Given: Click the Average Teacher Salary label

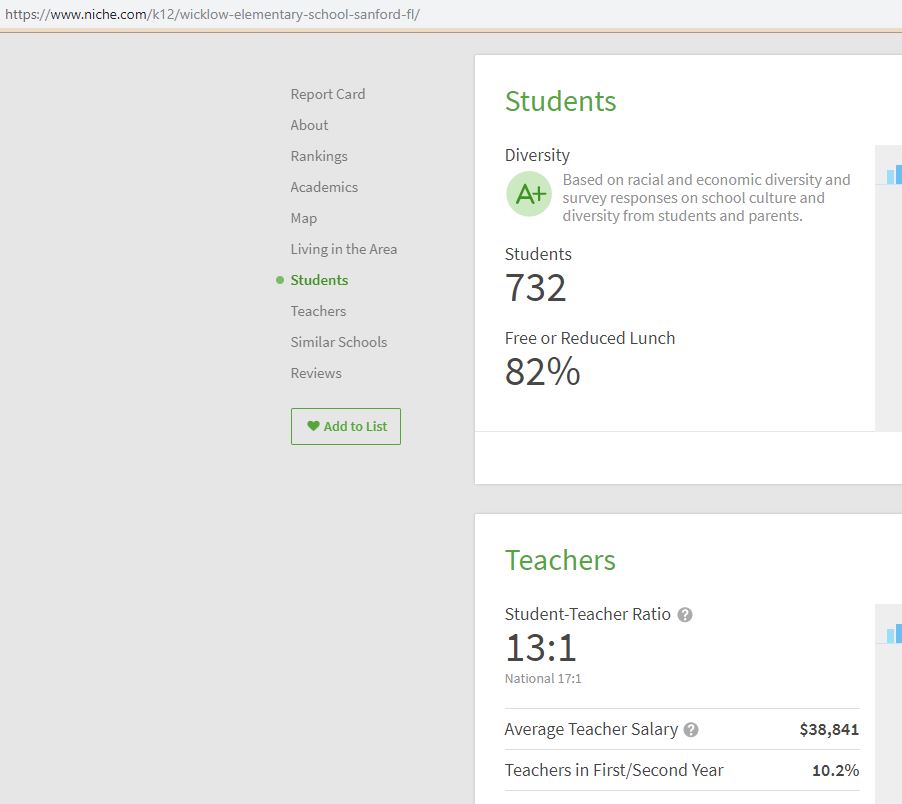Looking at the screenshot, I should tap(591, 729).
